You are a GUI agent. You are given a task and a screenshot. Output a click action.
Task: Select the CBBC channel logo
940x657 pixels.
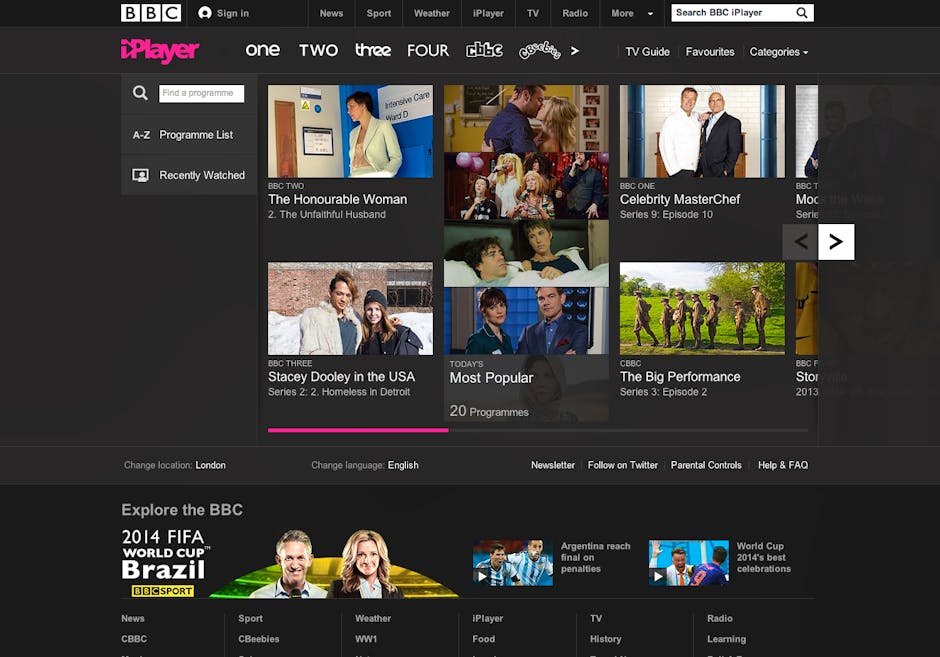click(485, 50)
